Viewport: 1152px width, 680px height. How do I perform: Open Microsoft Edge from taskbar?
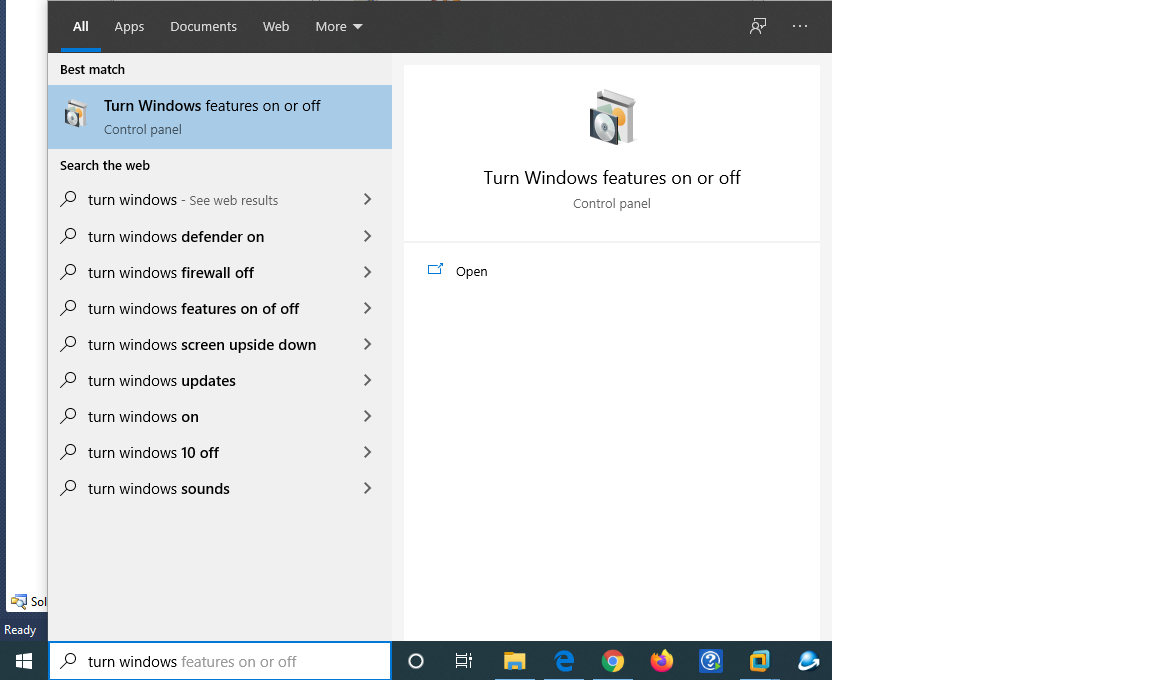click(x=564, y=661)
